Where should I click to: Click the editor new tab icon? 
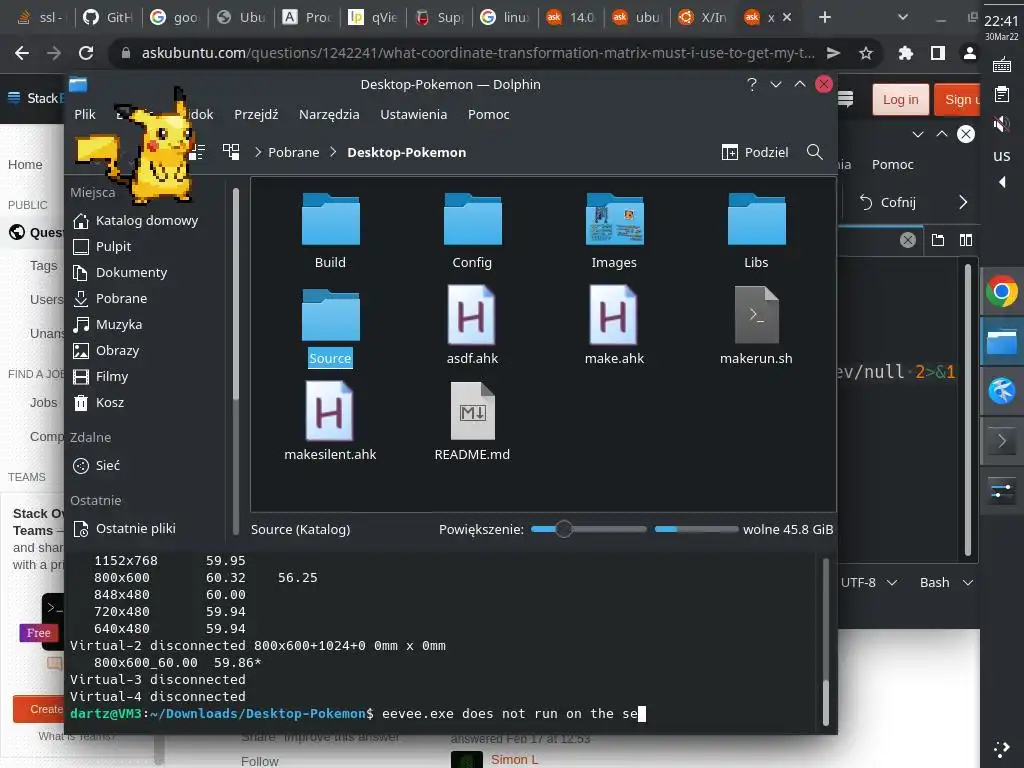(938, 240)
